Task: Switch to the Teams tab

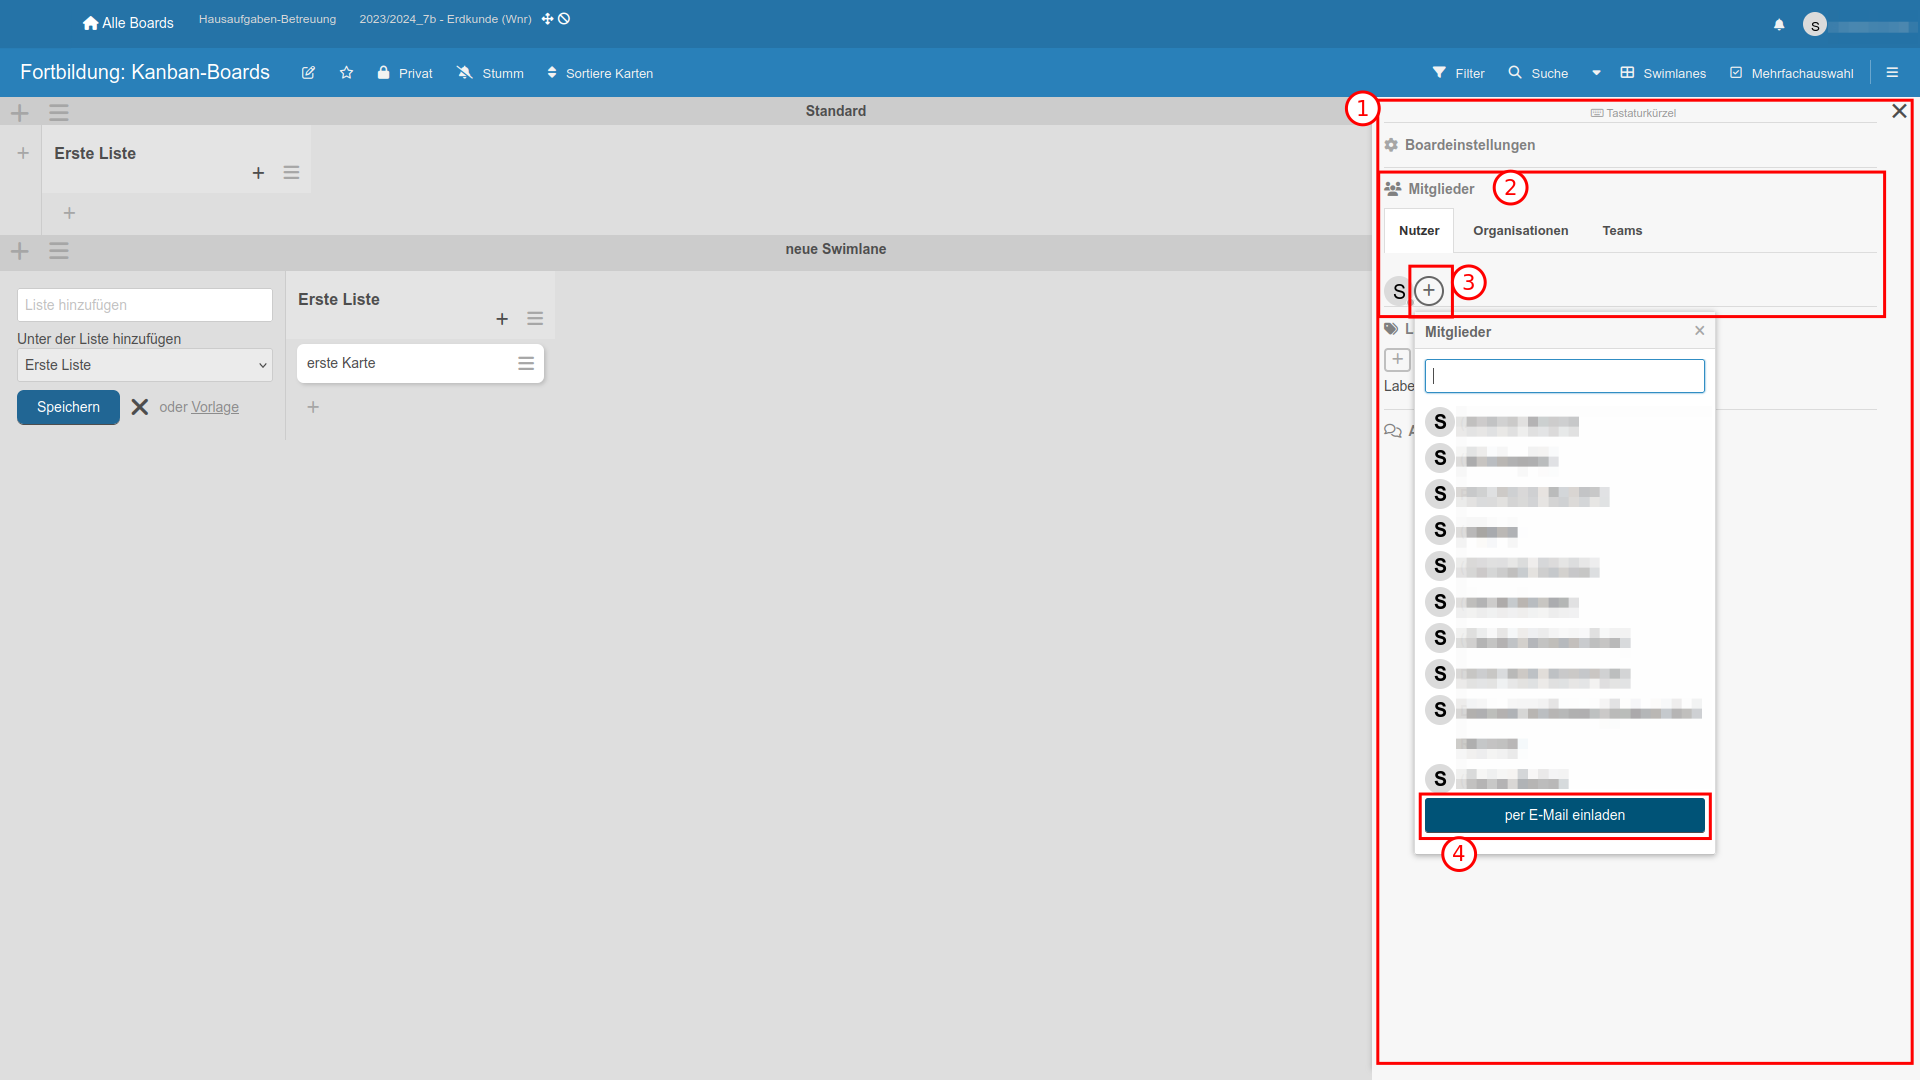Action: point(1622,231)
